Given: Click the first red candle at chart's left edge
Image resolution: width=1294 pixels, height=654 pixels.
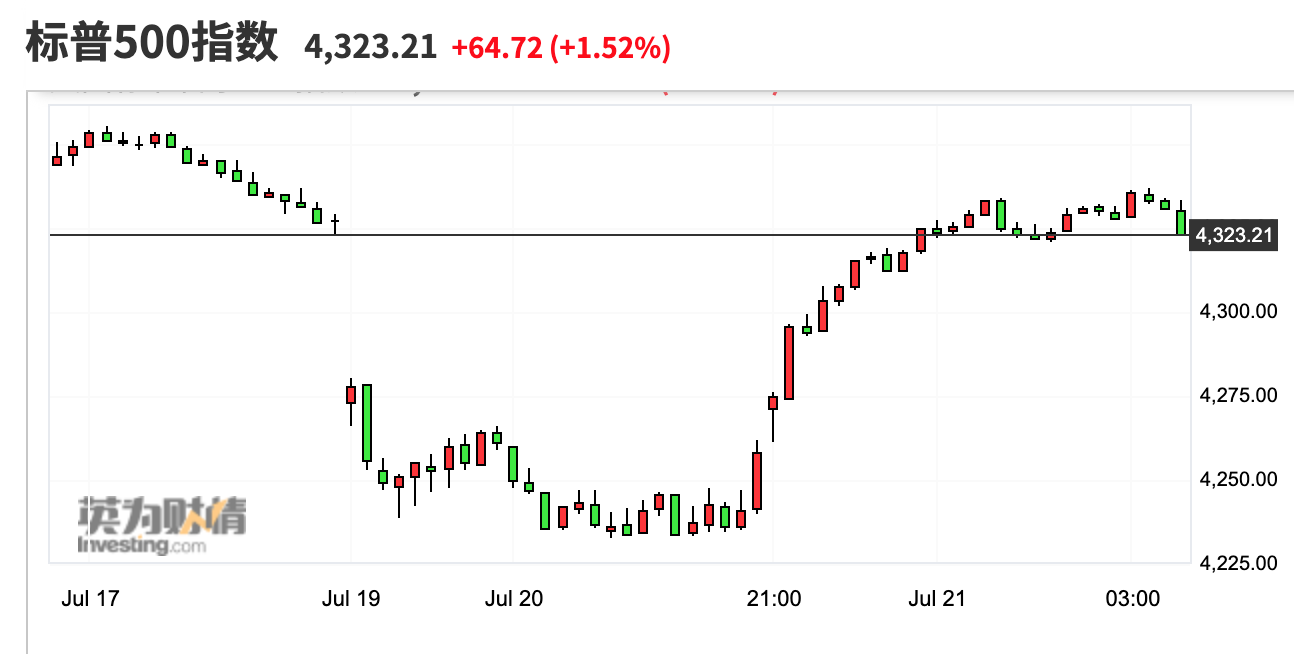Looking at the screenshot, I should coord(57,160).
